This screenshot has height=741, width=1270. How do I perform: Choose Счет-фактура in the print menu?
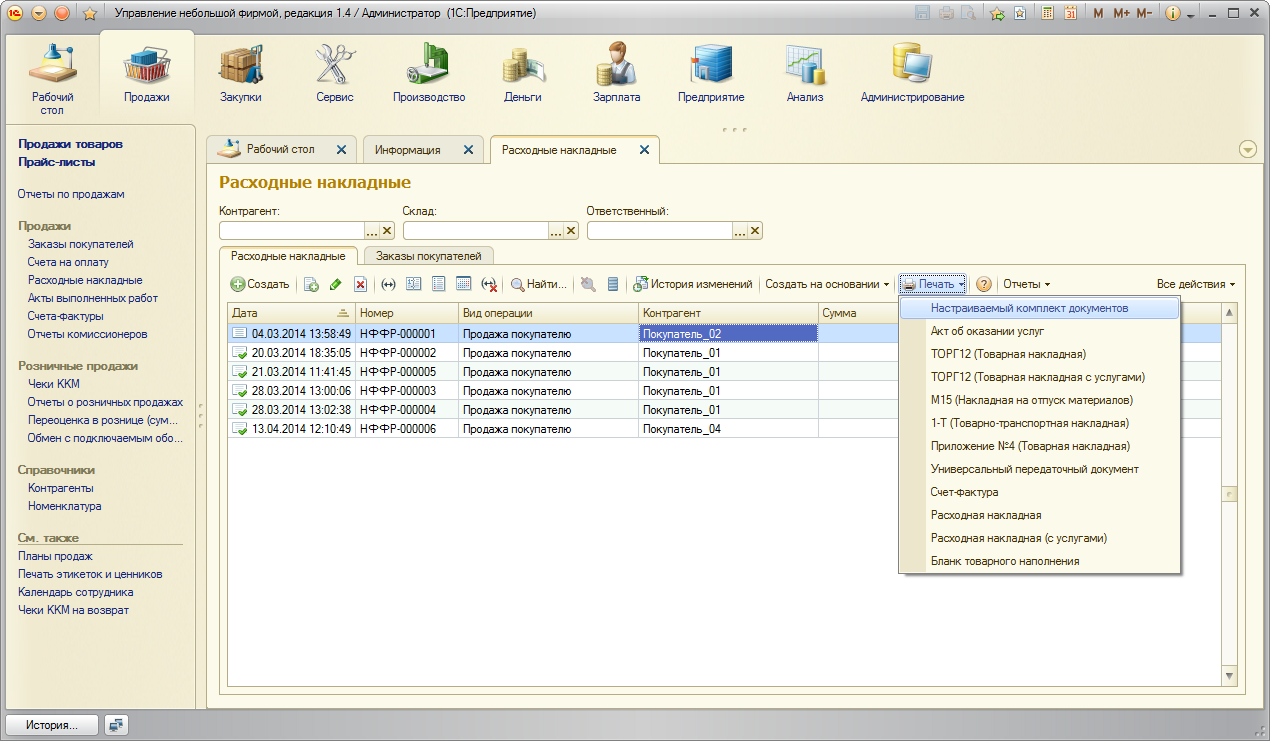(x=964, y=492)
